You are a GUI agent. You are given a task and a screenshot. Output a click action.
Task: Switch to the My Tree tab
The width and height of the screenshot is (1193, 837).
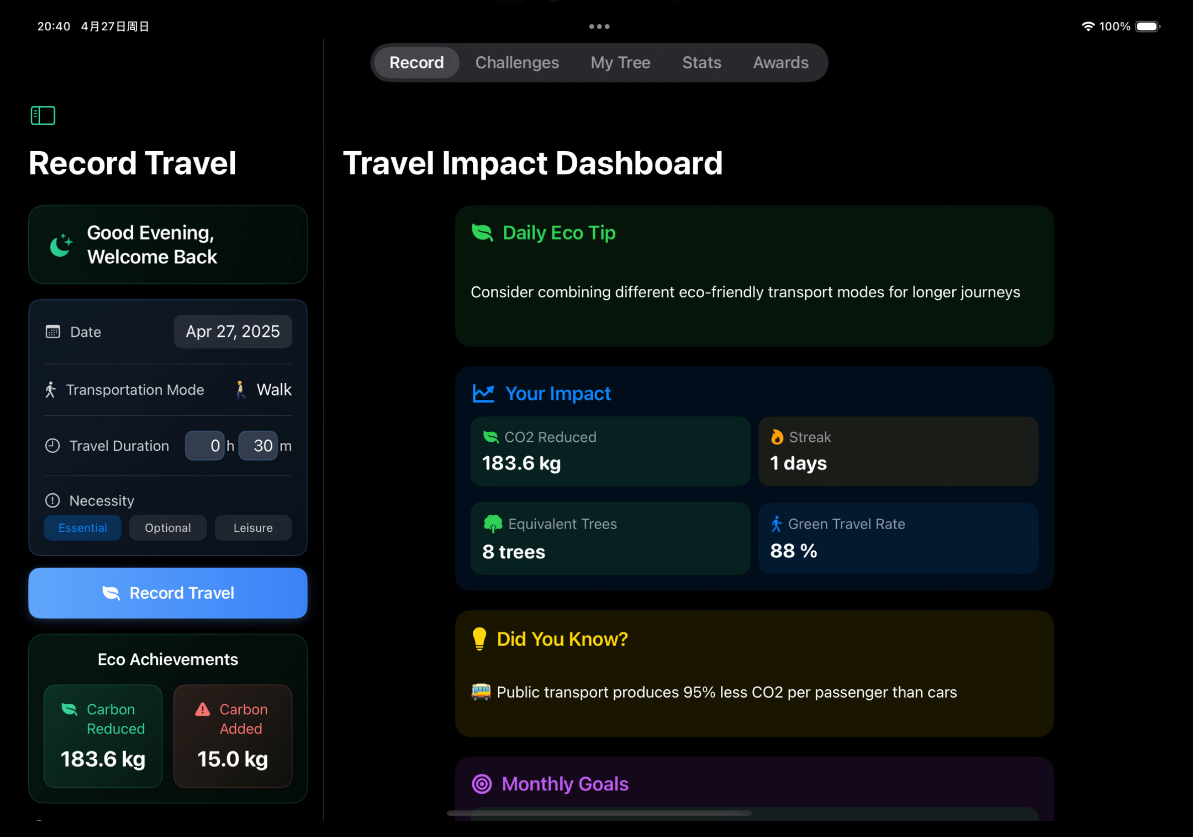[621, 62]
